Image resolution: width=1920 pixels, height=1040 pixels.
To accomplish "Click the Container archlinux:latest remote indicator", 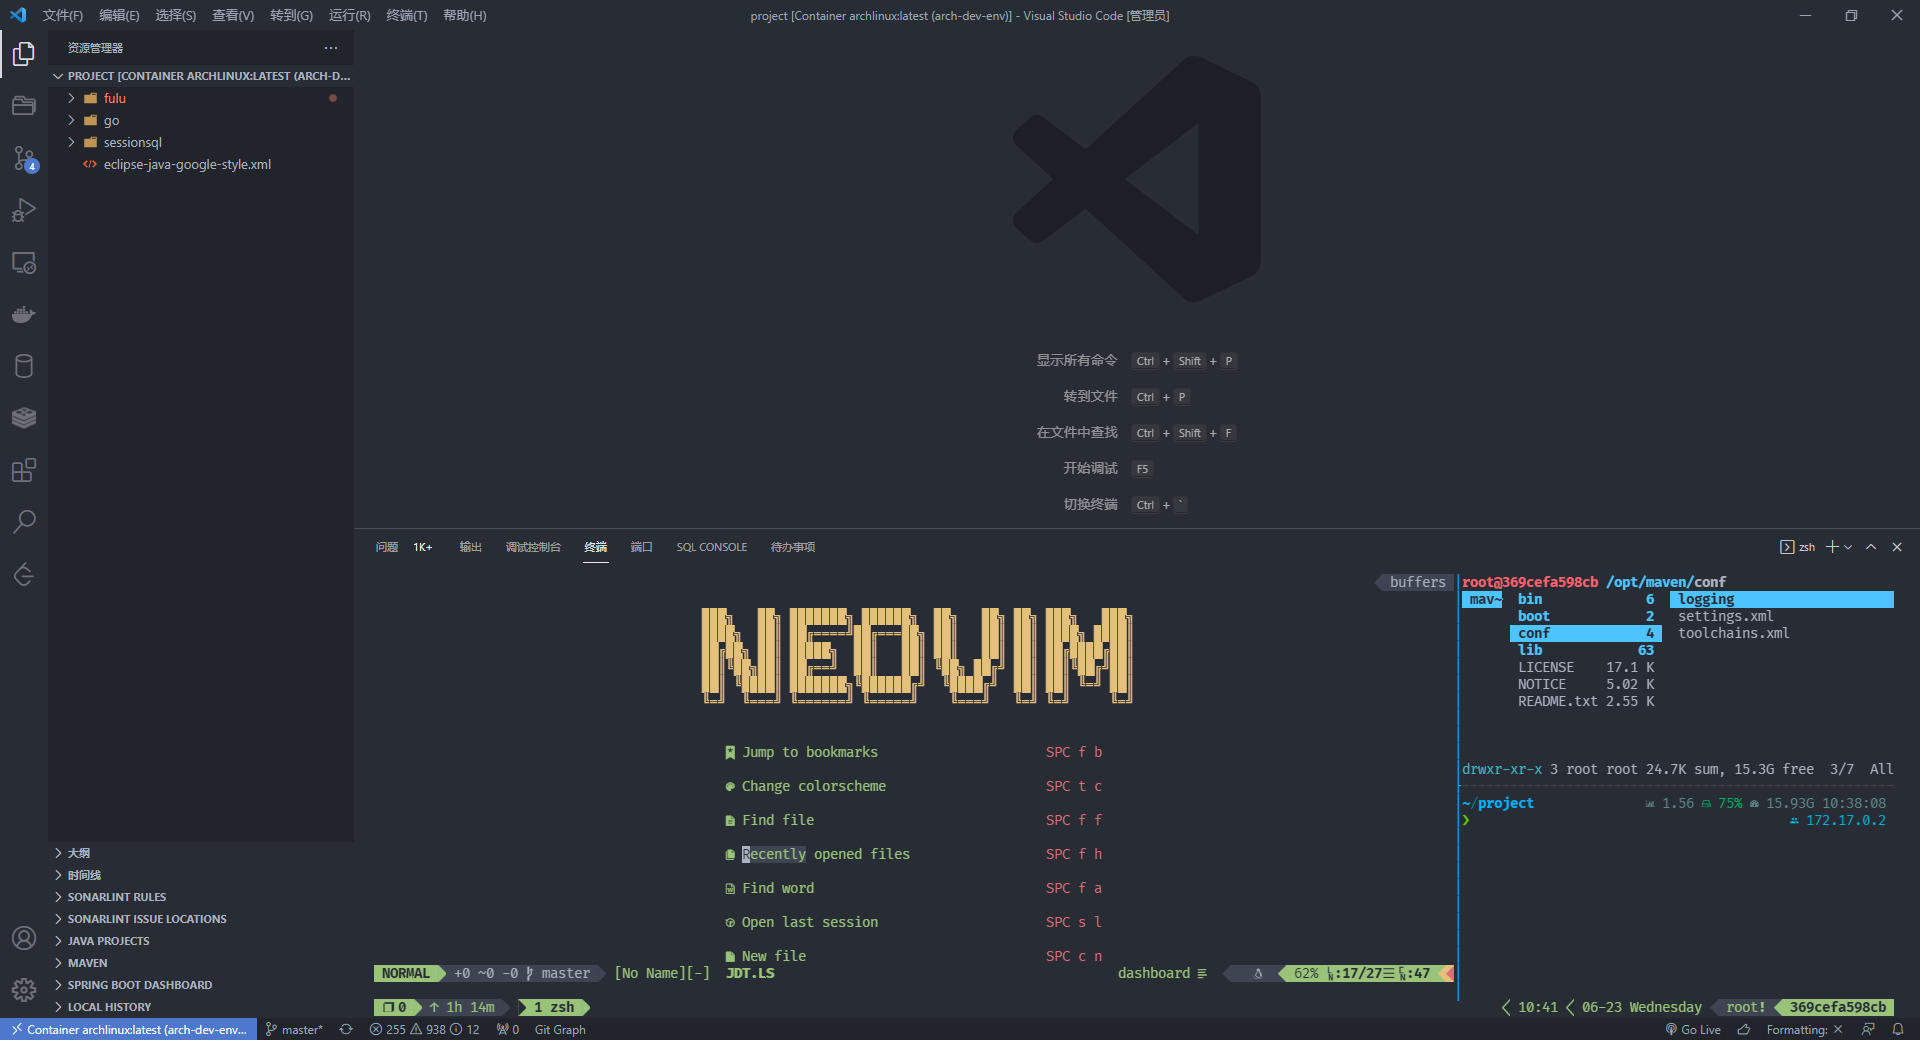I will pyautogui.click(x=128, y=1029).
